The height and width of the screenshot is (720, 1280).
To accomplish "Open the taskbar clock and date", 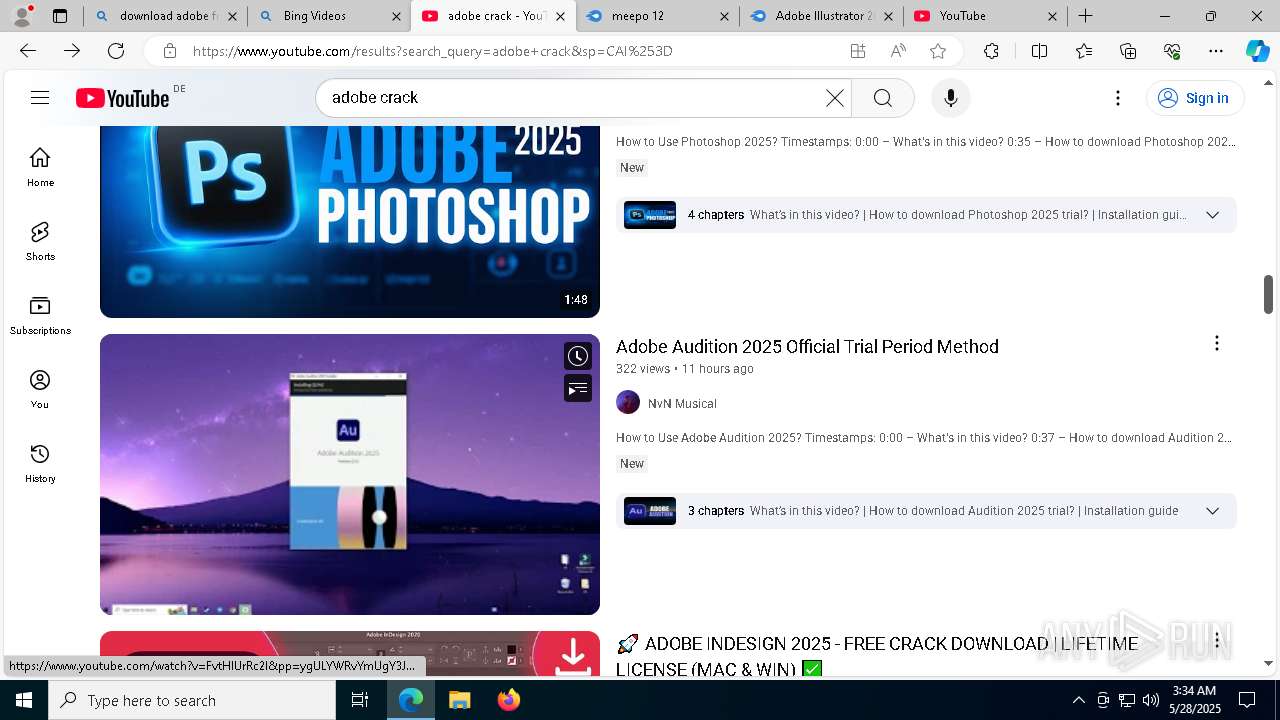I will tap(1193, 700).
